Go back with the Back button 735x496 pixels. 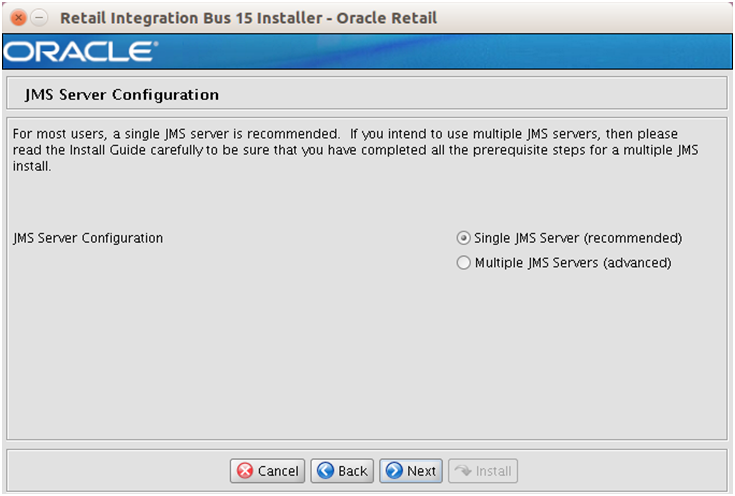tap(342, 471)
